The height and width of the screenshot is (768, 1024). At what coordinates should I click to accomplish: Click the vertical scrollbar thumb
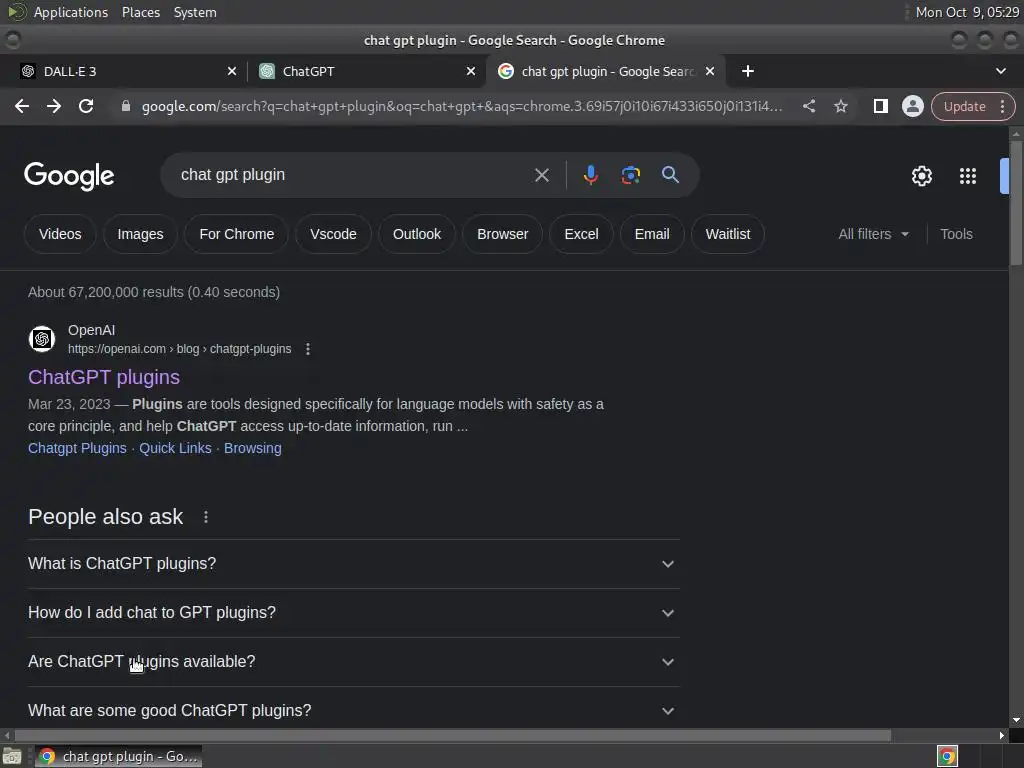[1016, 202]
